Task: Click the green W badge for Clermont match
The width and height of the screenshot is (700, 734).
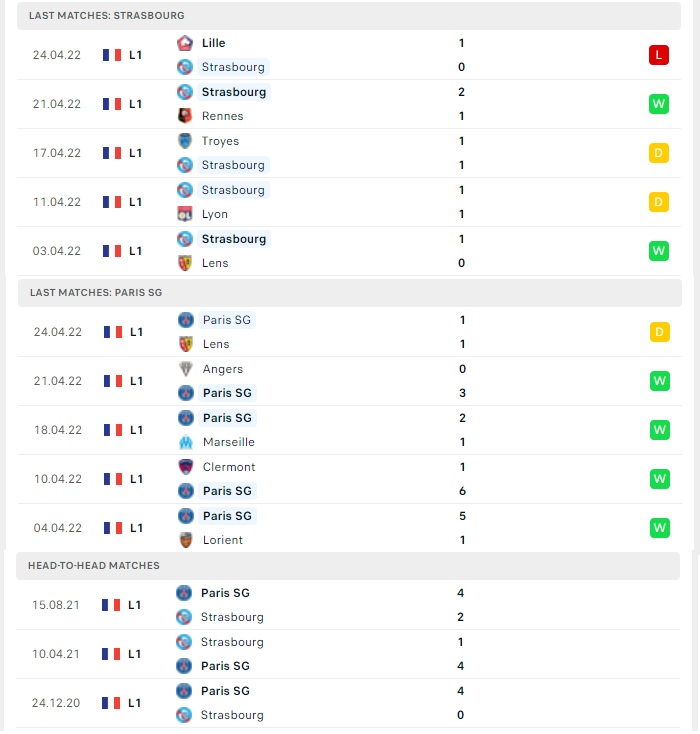Action: click(x=660, y=479)
